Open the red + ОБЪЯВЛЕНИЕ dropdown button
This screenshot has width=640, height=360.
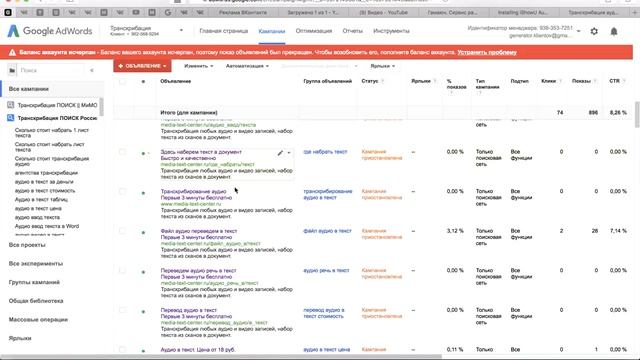142,66
